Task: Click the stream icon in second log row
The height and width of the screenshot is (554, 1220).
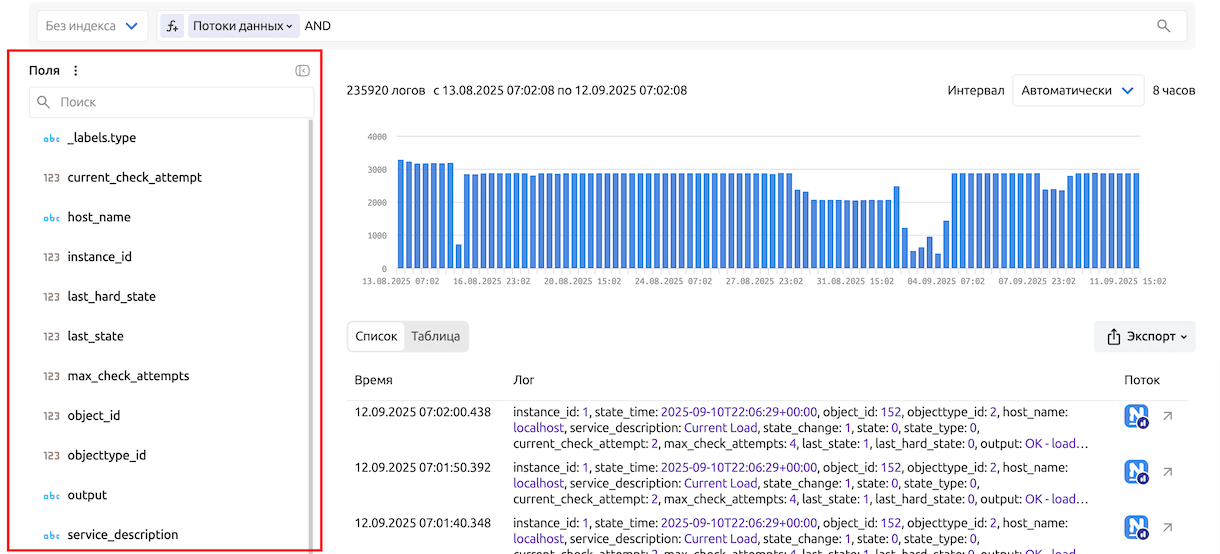Action: [x=1136, y=472]
